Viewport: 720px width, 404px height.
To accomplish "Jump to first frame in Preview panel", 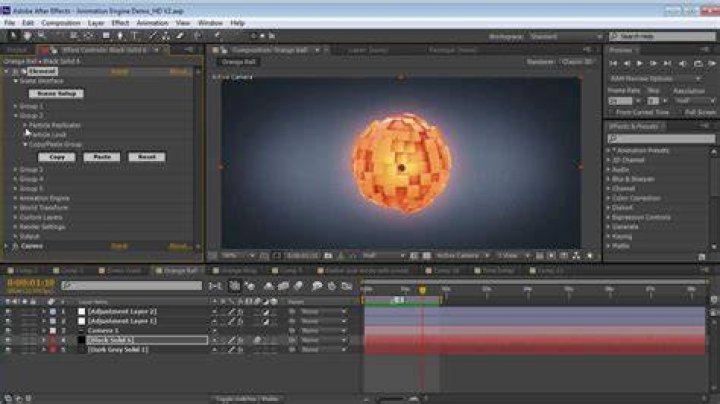I will [x=613, y=64].
